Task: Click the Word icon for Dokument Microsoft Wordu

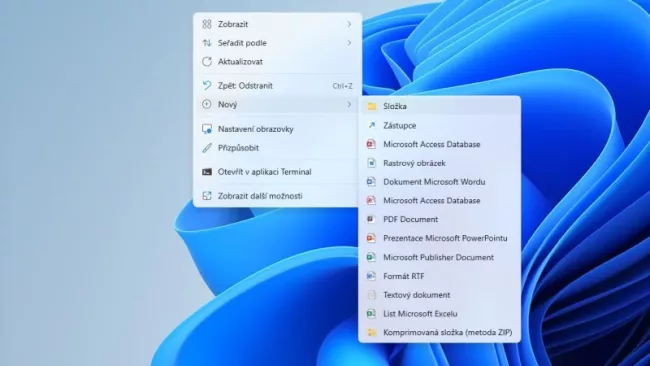Action: point(371,182)
